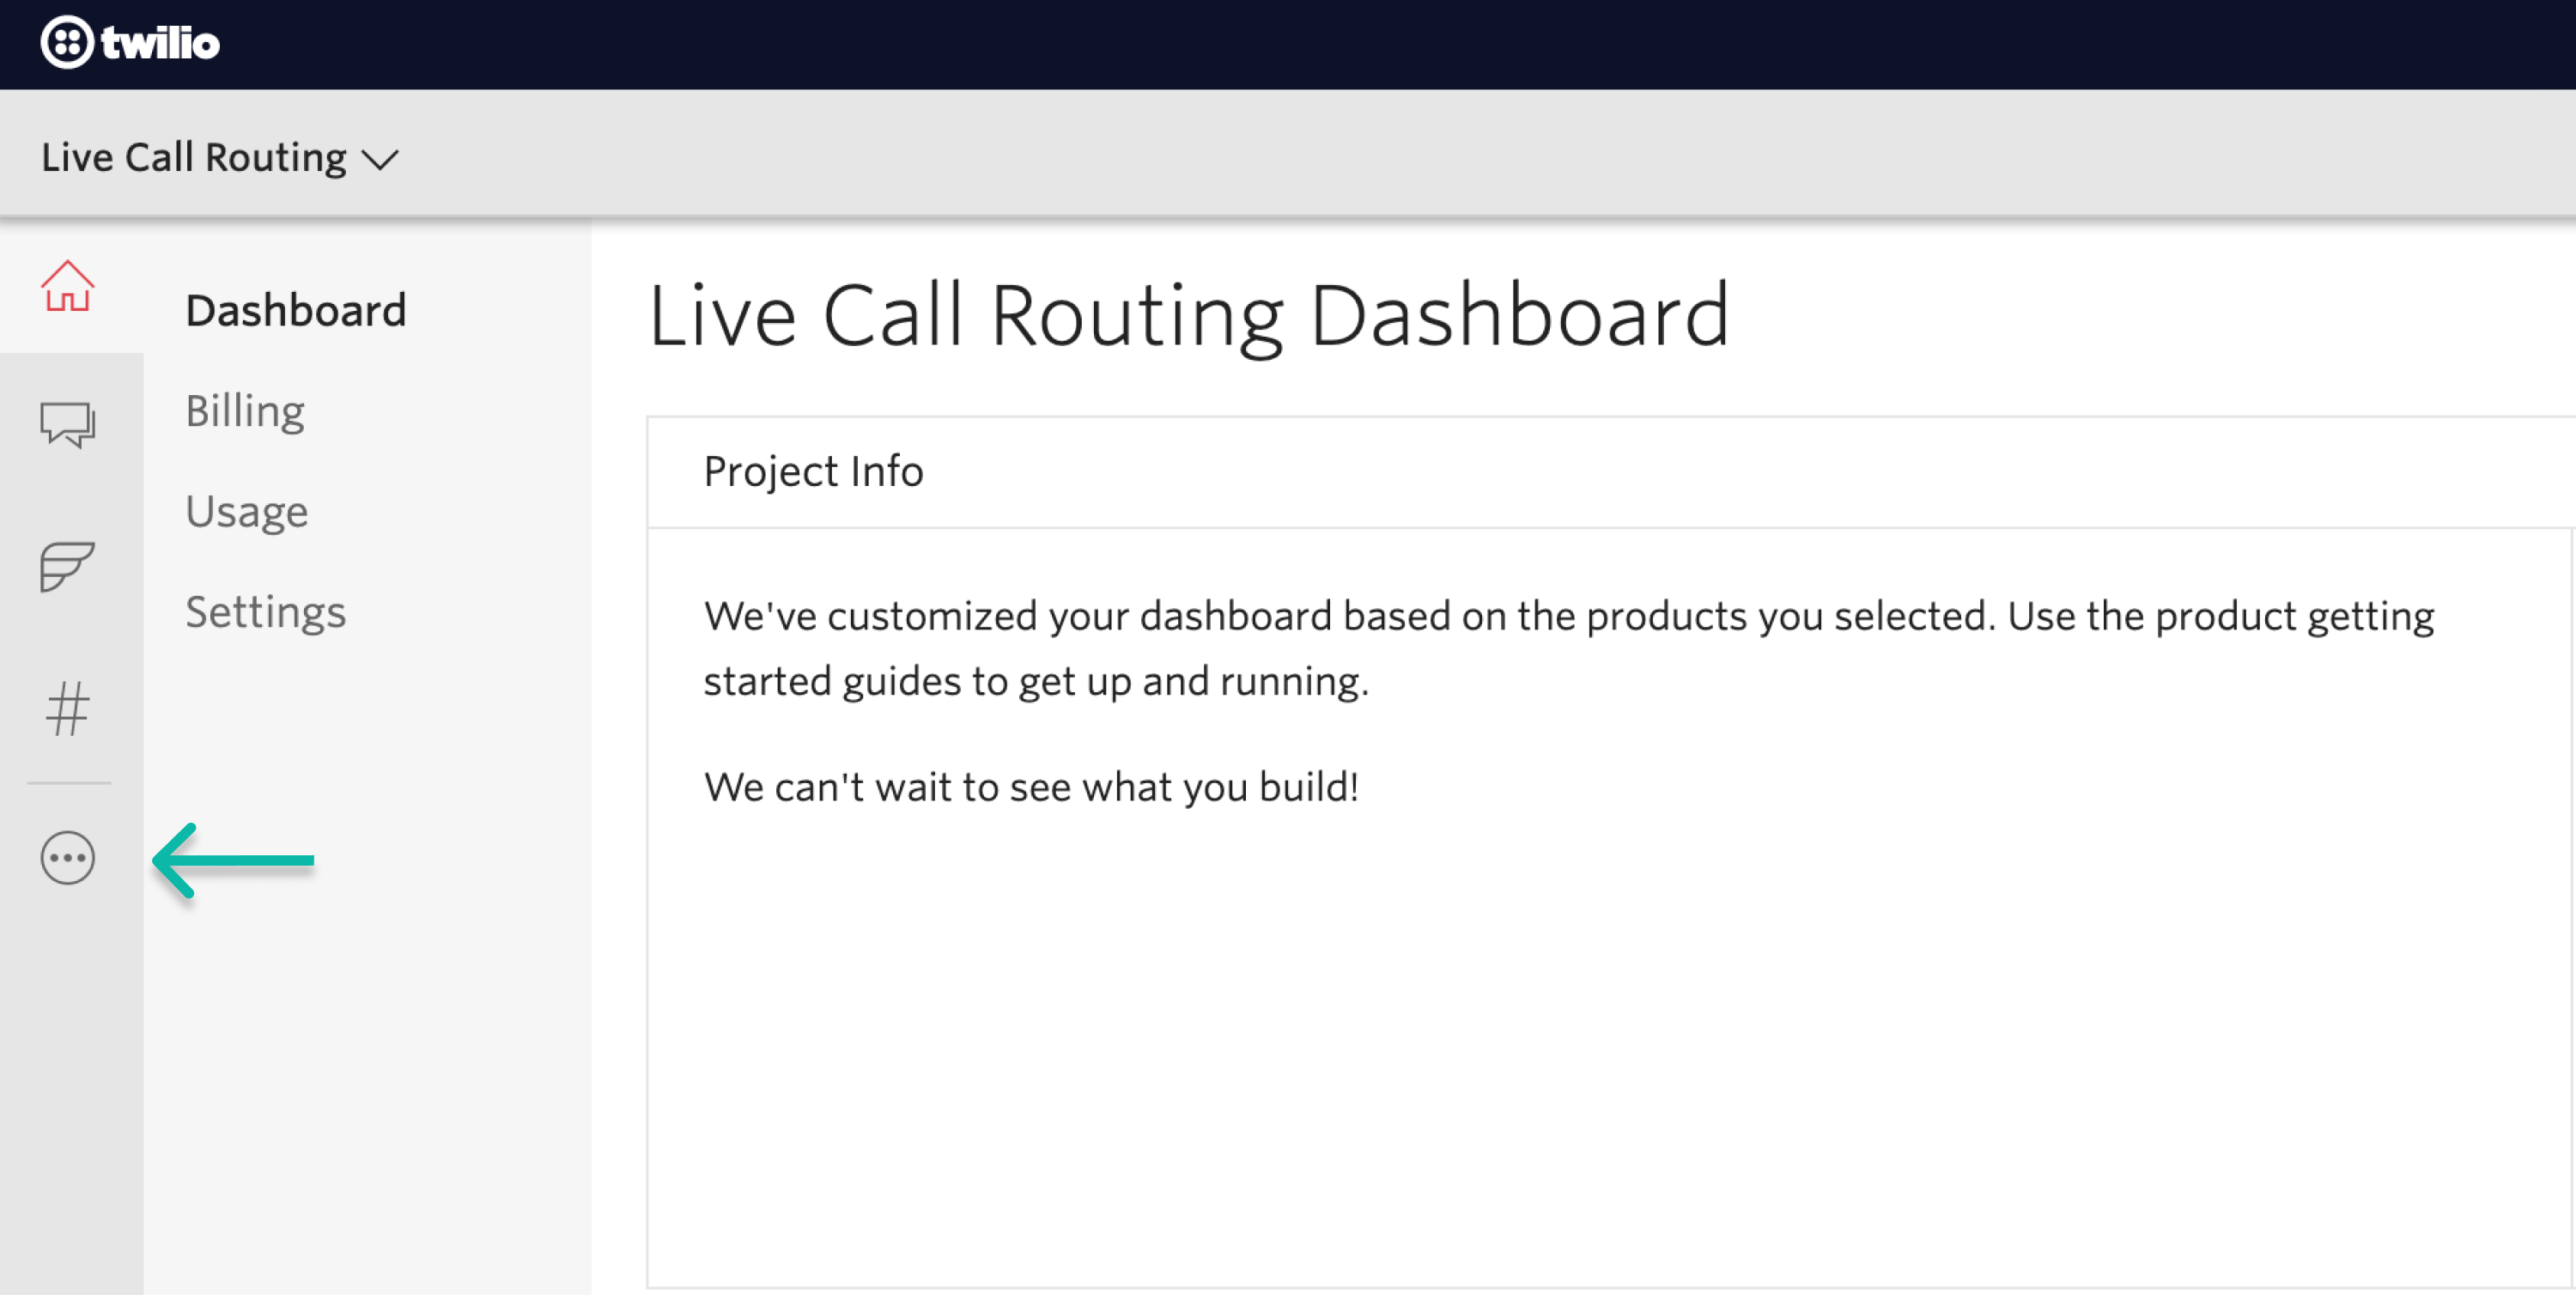Expand the Live Call Routing chevron arrow
Screen dimensions: 2576x1295
click(380, 159)
